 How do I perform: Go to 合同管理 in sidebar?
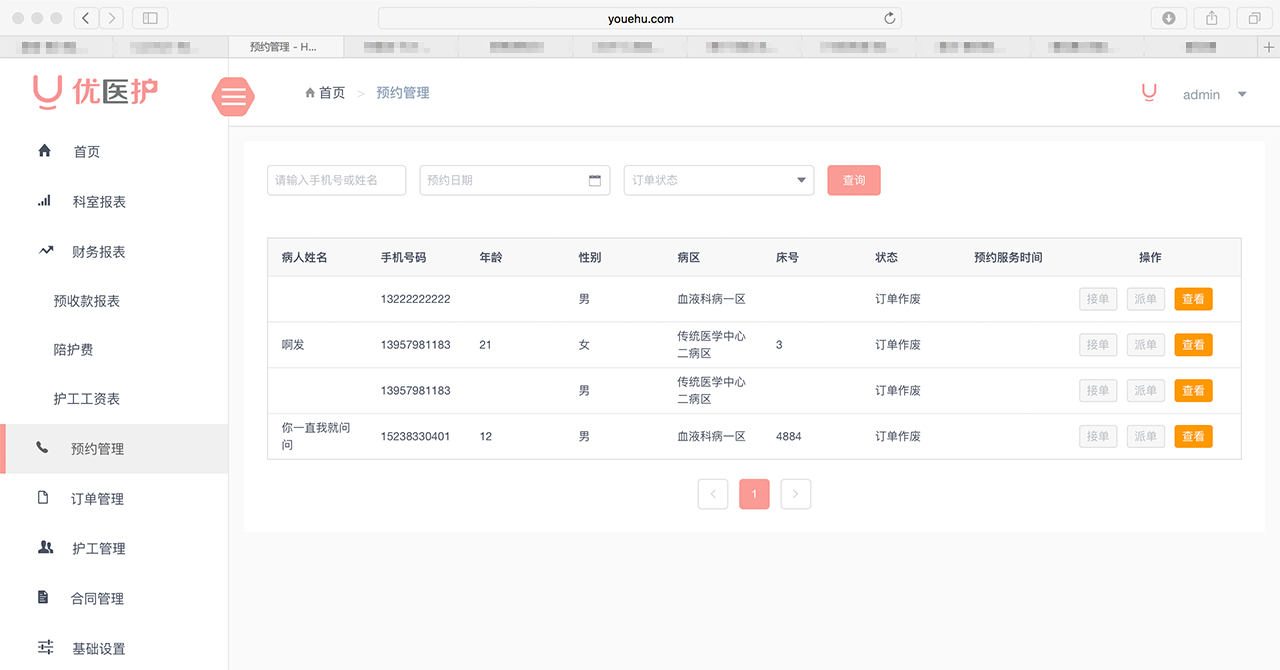(97, 599)
